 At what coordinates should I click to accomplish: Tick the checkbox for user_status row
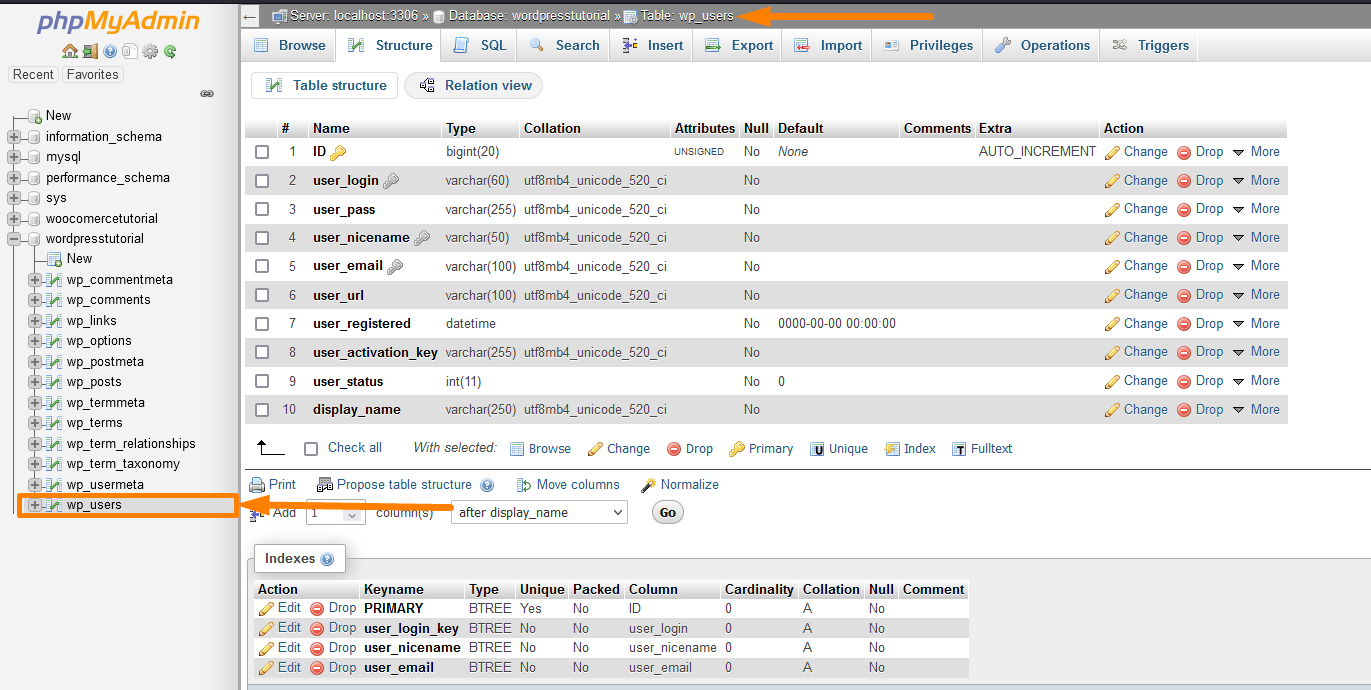click(262, 381)
